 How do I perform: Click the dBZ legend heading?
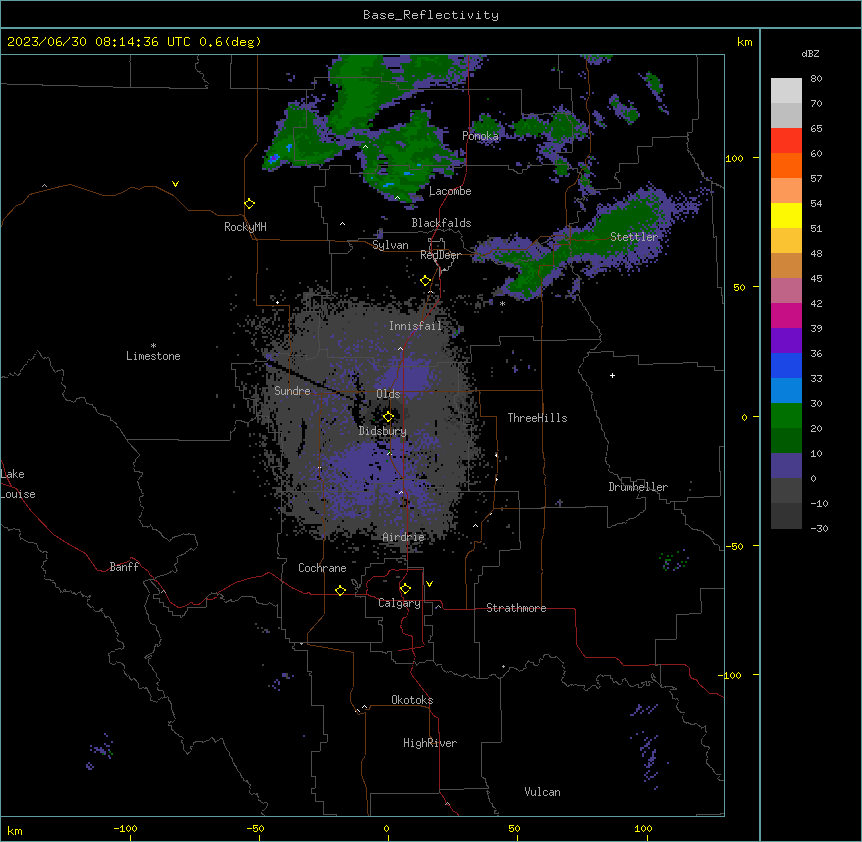click(x=810, y=53)
